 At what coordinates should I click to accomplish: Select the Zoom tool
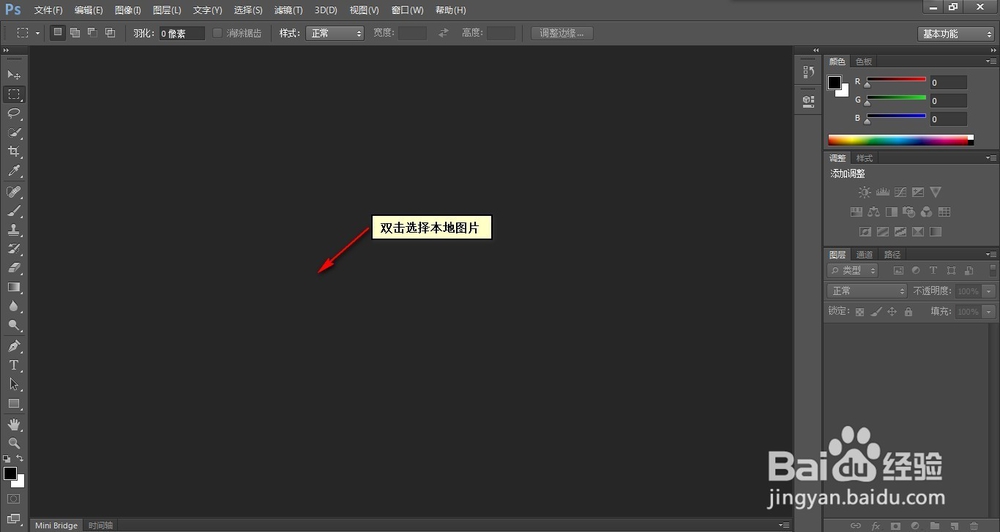click(13, 443)
